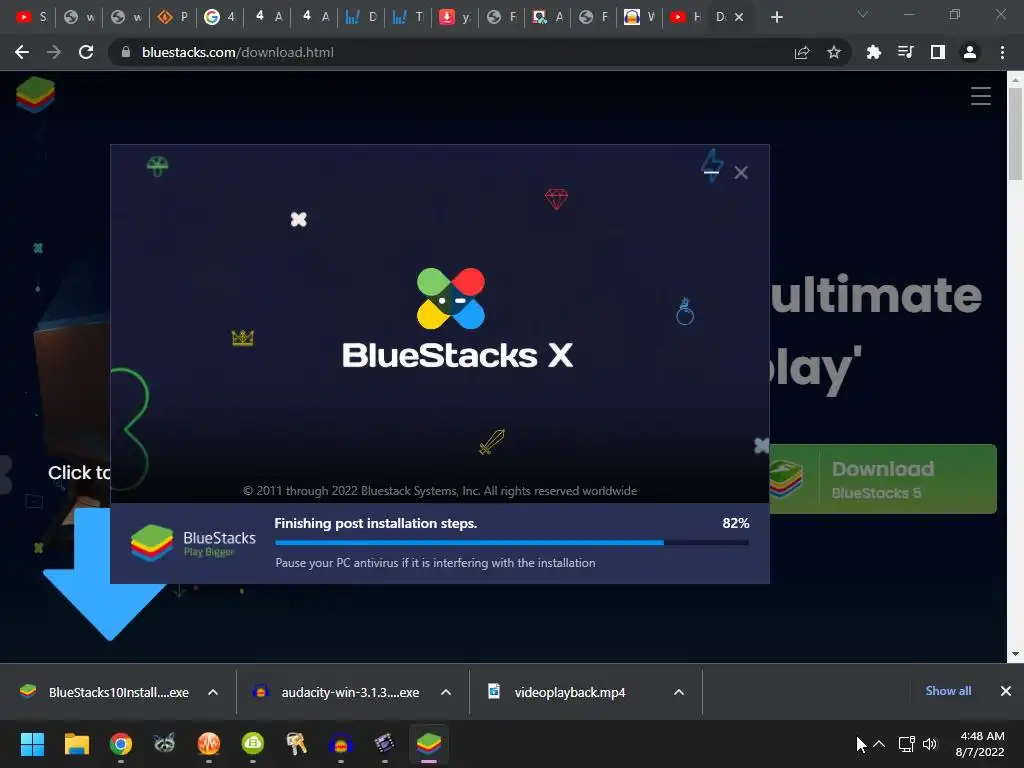Open Google Chrome from the taskbar
Screen dimensions: 1024x768
click(x=121, y=743)
